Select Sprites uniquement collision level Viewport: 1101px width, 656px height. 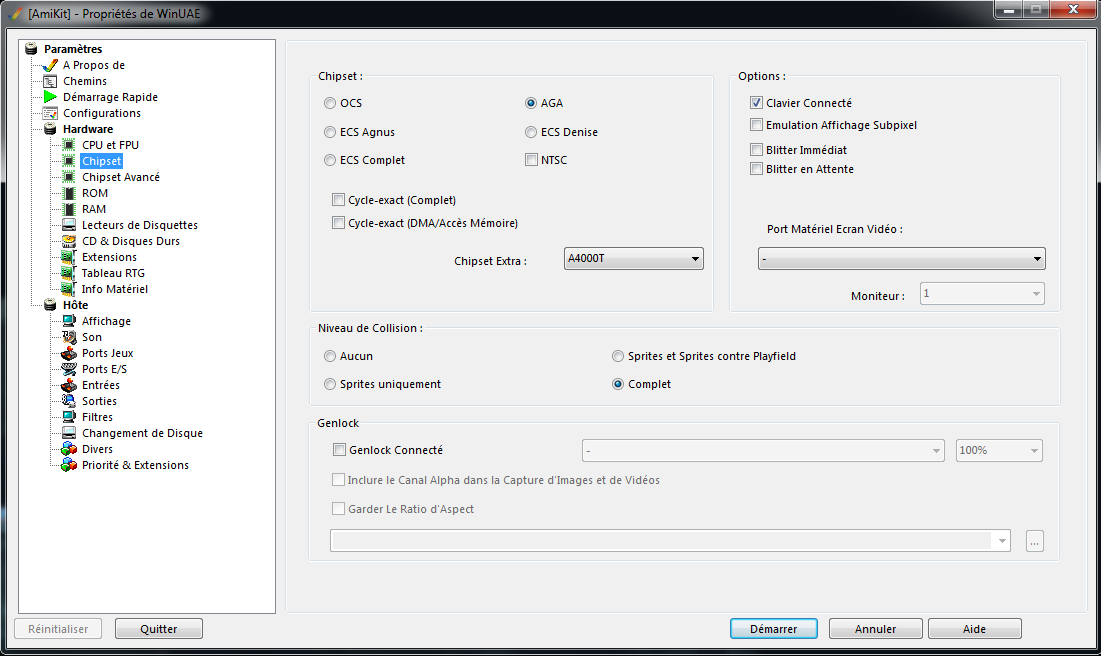(x=330, y=384)
